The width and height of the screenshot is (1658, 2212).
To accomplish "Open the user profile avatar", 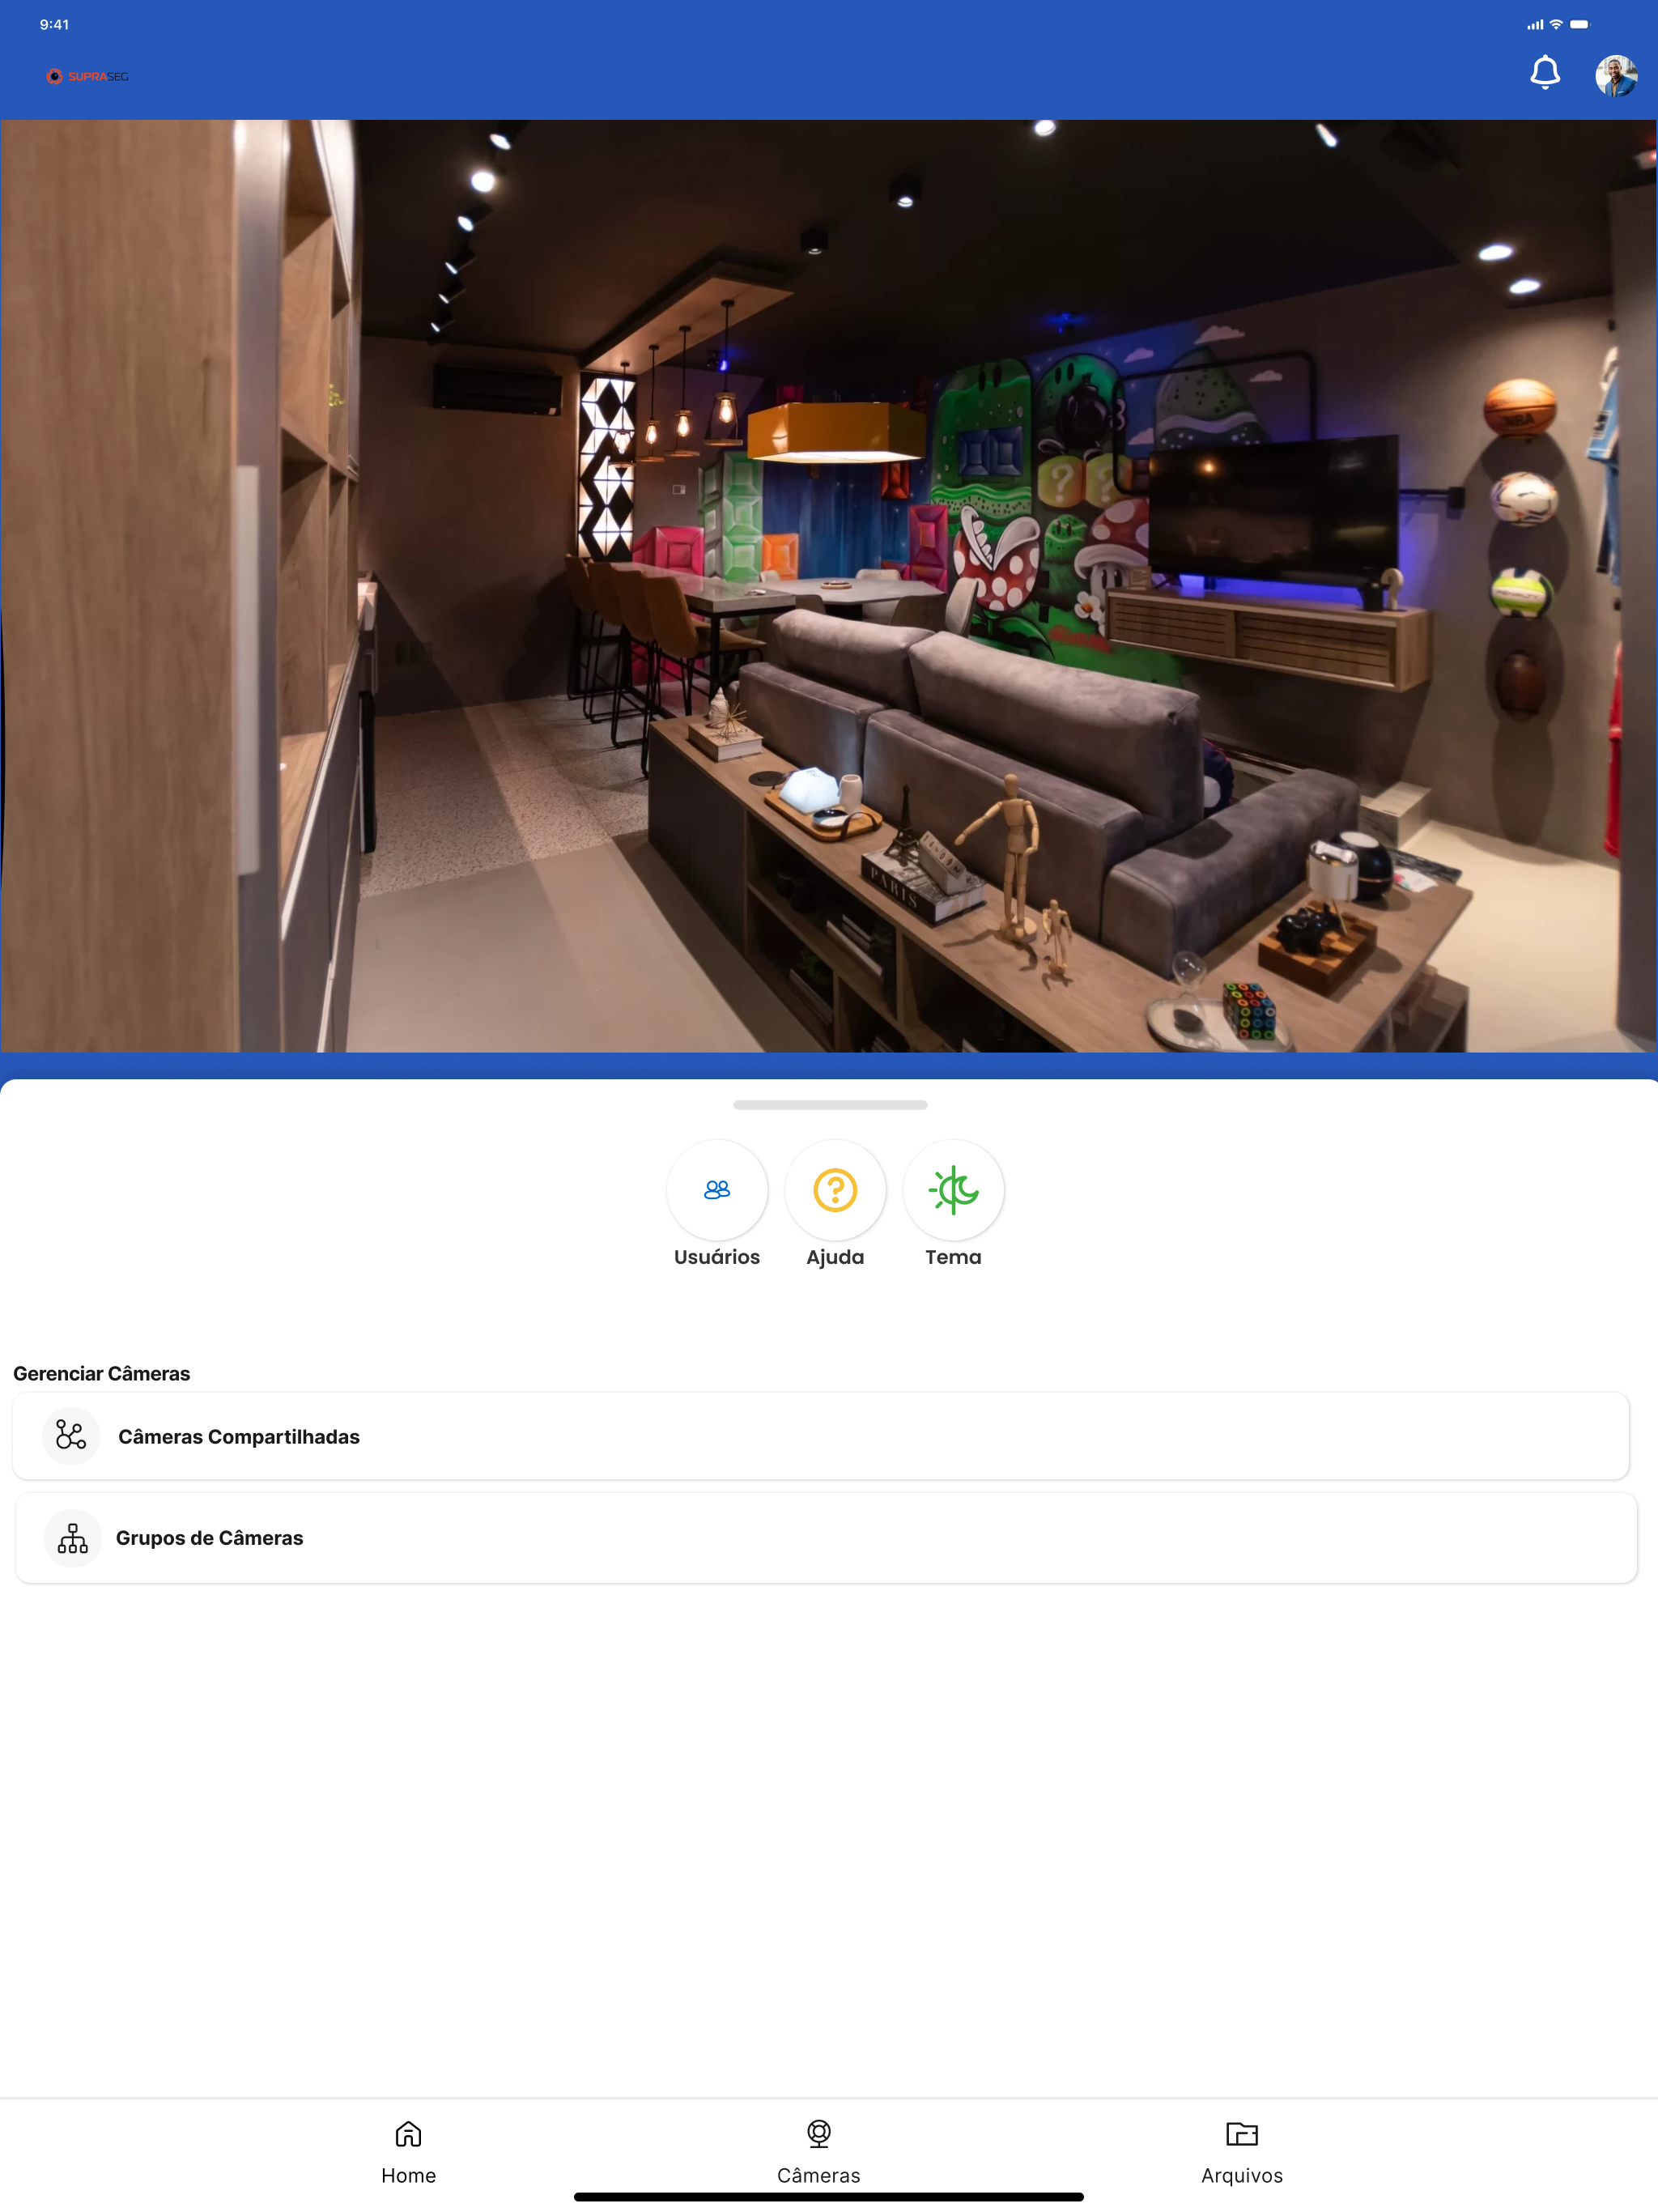I will click(1616, 75).
